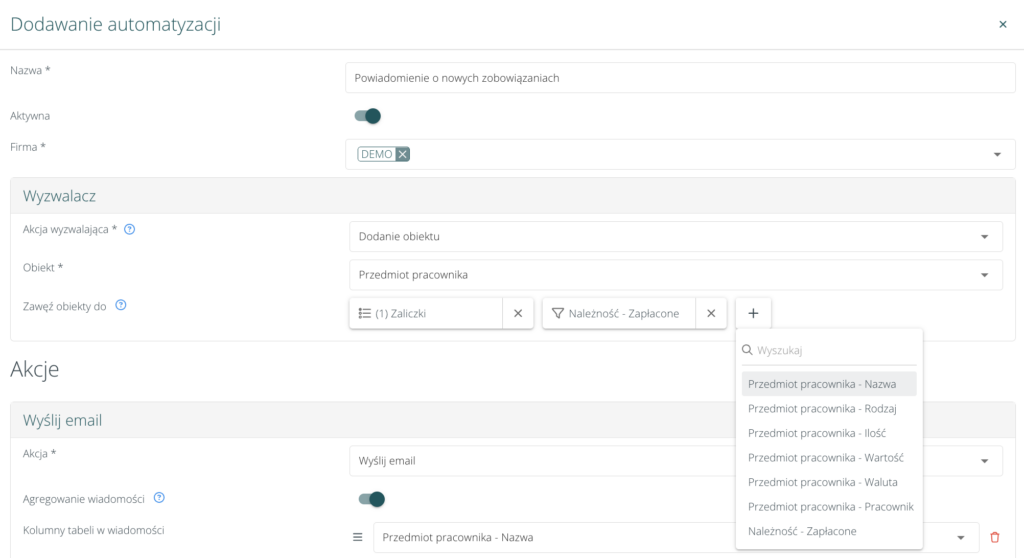1024x558 pixels.
Task: Click help icon next to Agregowanie wiadomości
Action: click(159, 498)
